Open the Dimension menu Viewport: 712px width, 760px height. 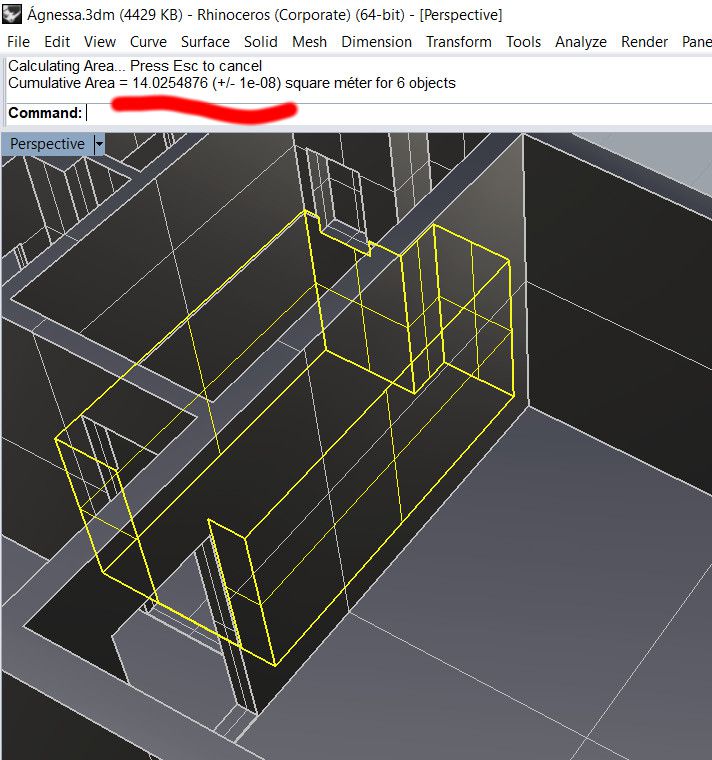[377, 42]
